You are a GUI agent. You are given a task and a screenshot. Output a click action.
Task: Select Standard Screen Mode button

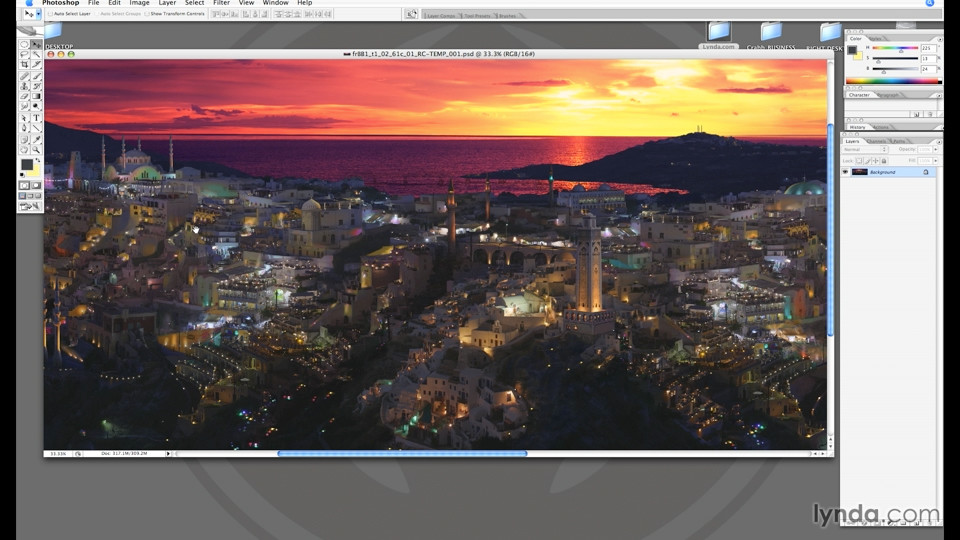(x=22, y=196)
